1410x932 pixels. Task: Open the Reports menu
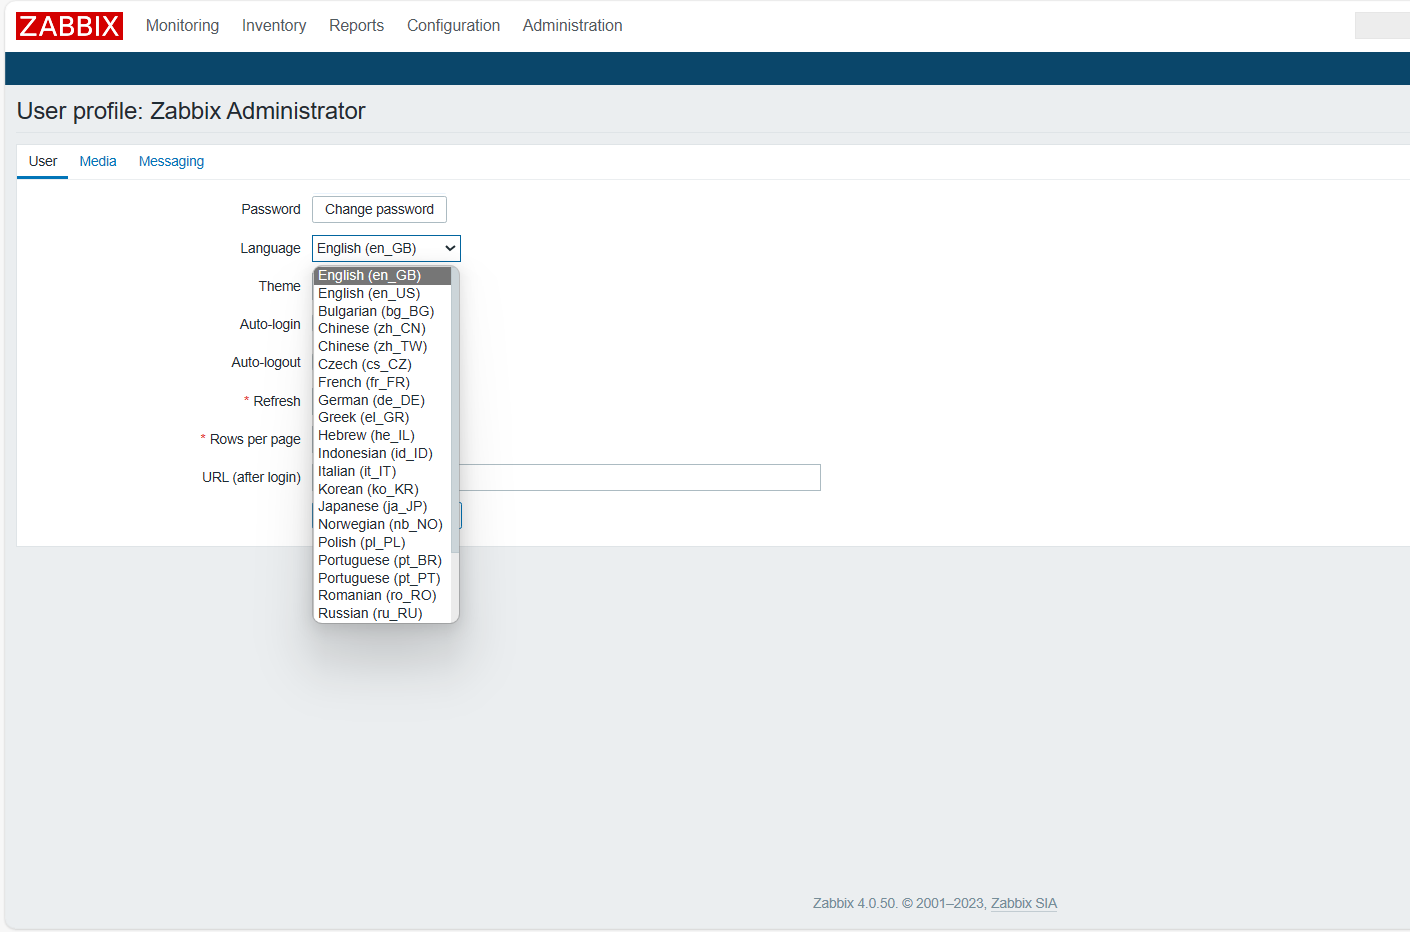[x=356, y=26]
